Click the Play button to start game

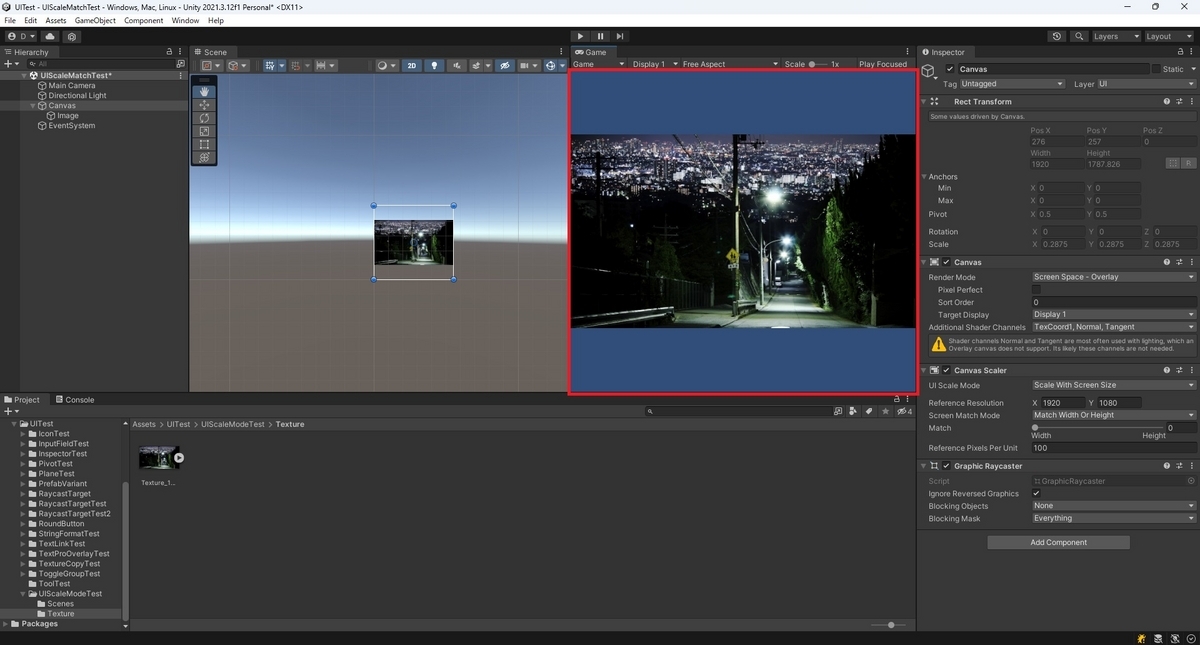pos(580,36)
